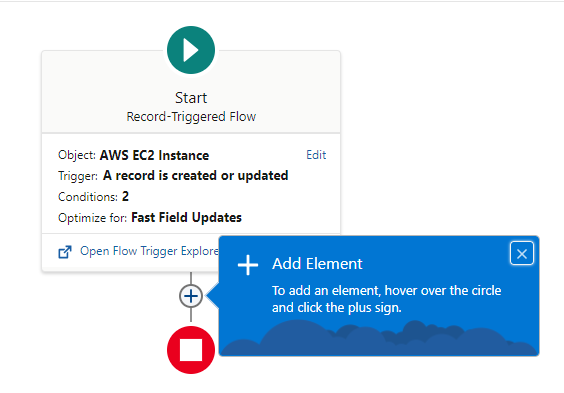Click the white plus icon in popover
Screen dimensions: 564x393
(x=248, y=265)
